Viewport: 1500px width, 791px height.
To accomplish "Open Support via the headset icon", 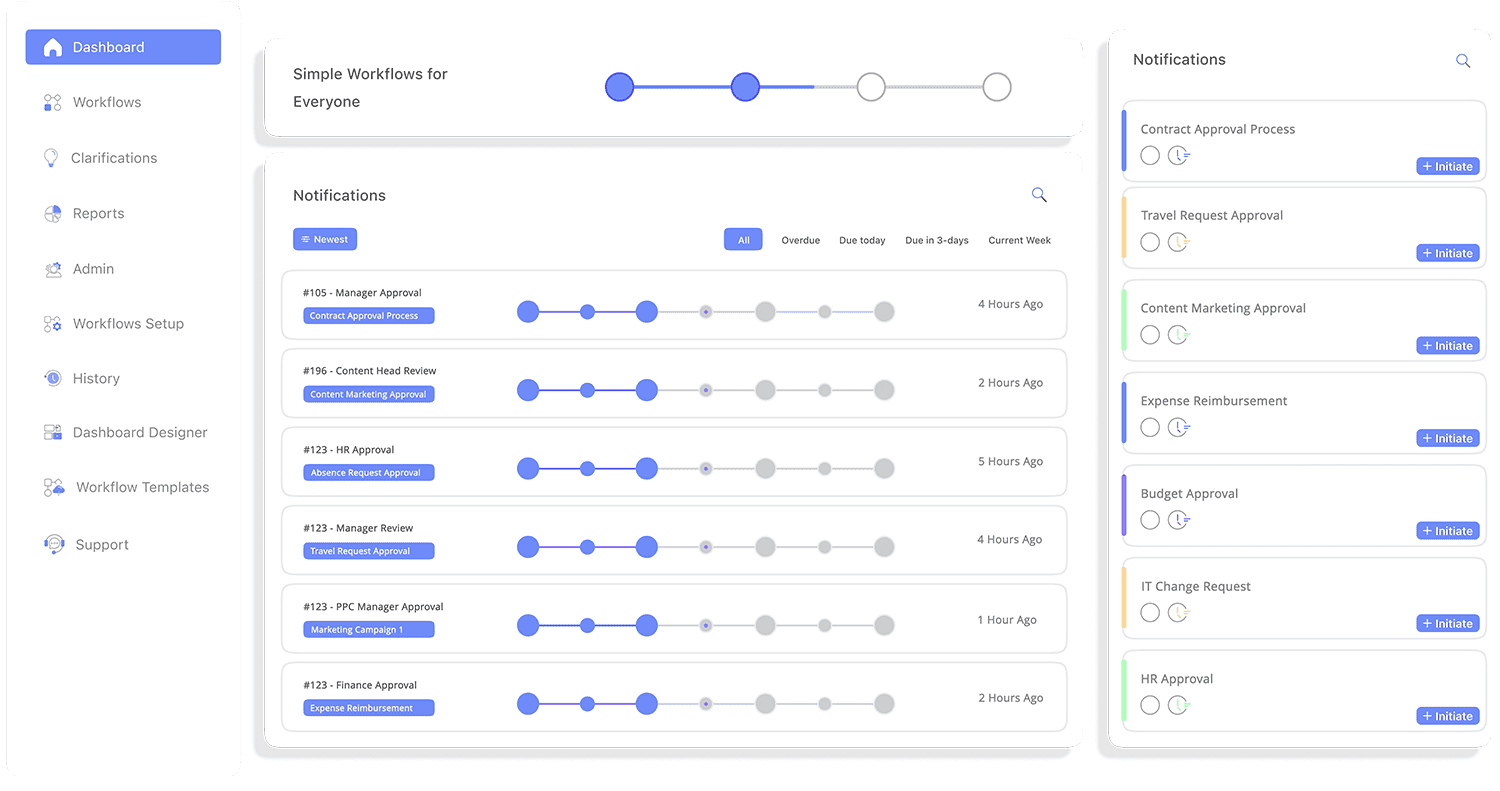I will point(54,544).
